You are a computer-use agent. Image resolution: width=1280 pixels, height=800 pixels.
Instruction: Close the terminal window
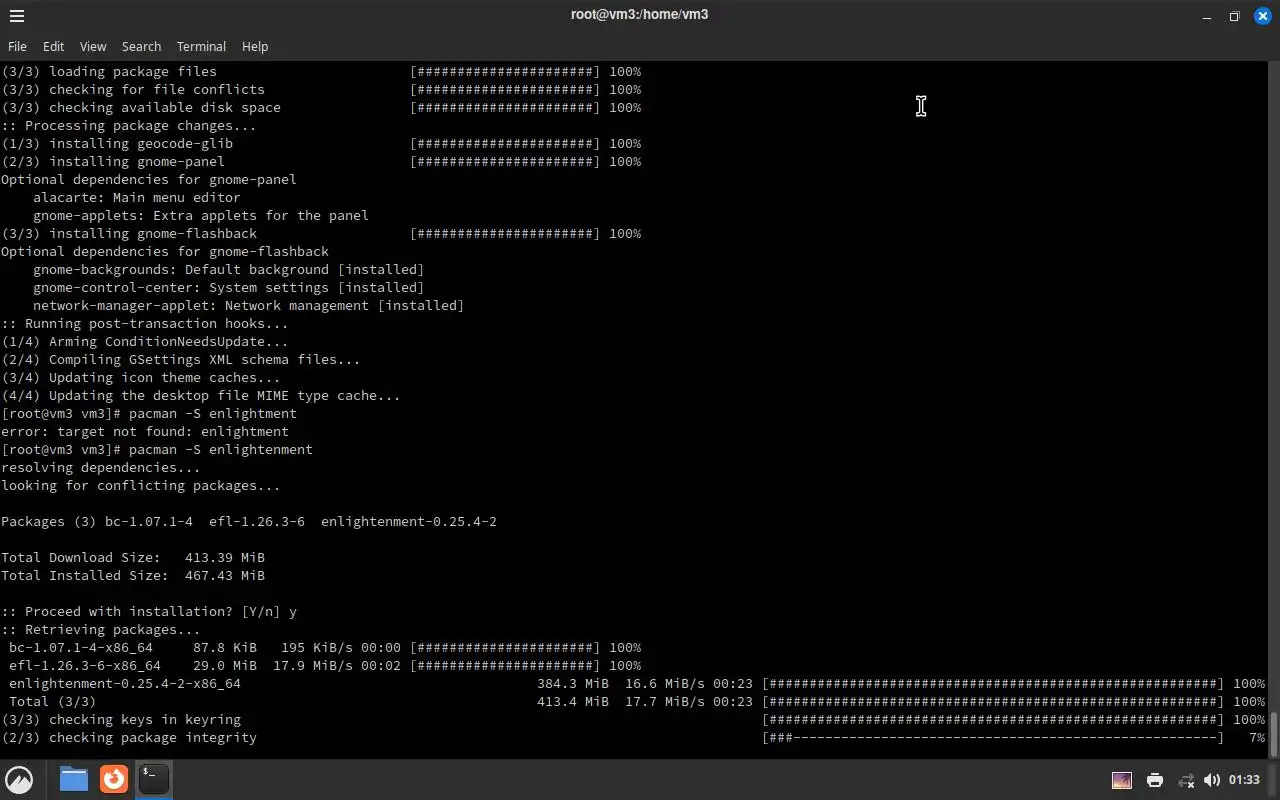(1262, 16)
